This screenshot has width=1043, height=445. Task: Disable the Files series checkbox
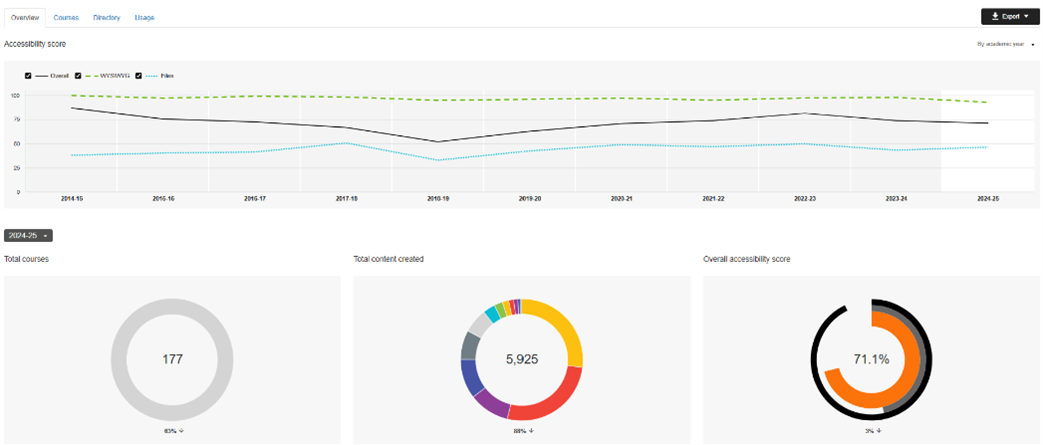[x=138, y=75]
